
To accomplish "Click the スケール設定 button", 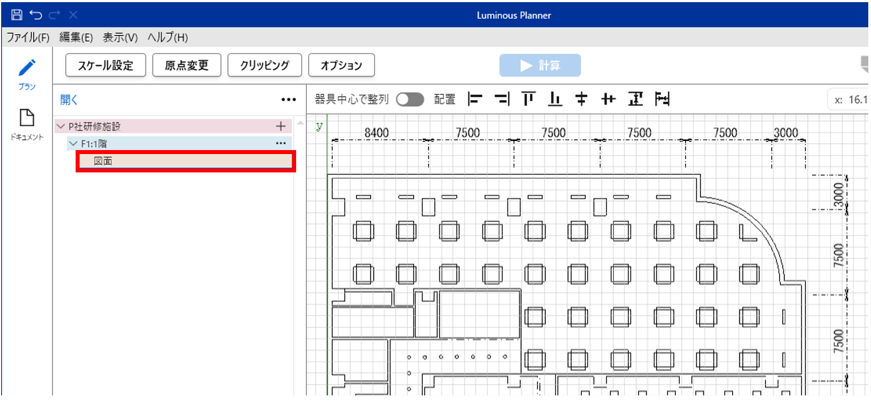I will 105,65.
